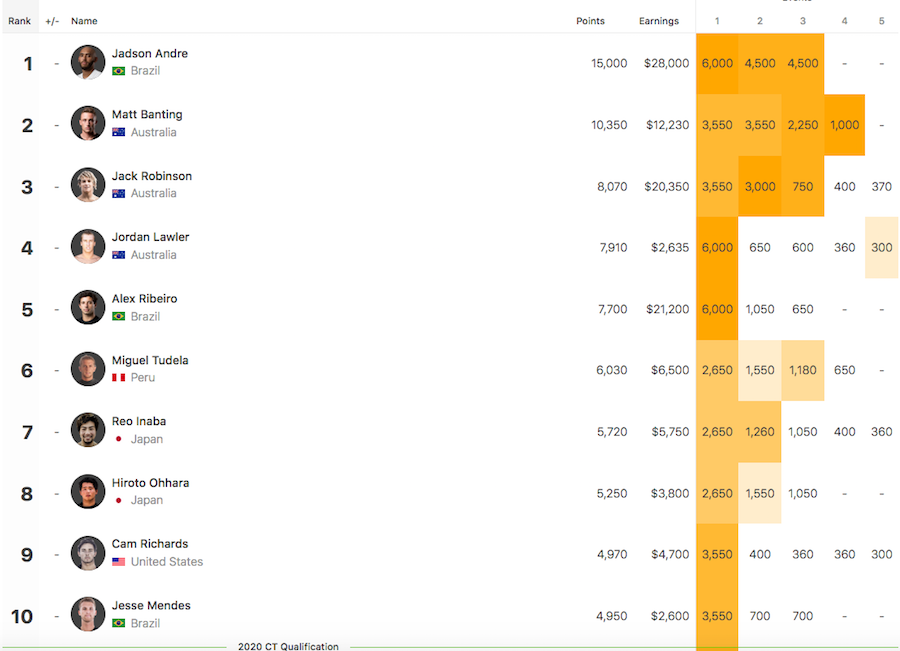Image resolution: width=900 pixels, height=651 pixels.
Task: Select Jesse Mendes's profile photo
Action: click(x=88, y=614)
